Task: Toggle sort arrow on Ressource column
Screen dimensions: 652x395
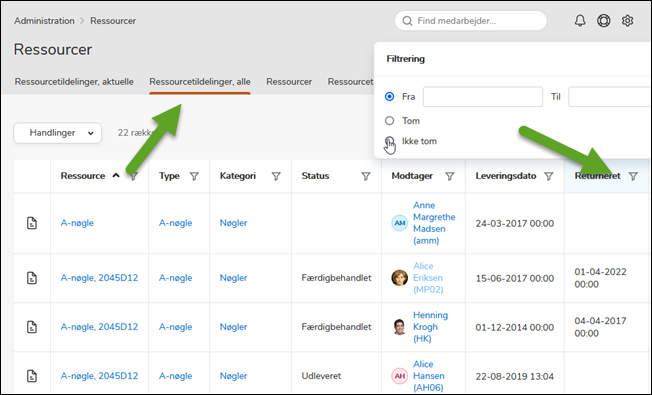Action: pos(116,175)
